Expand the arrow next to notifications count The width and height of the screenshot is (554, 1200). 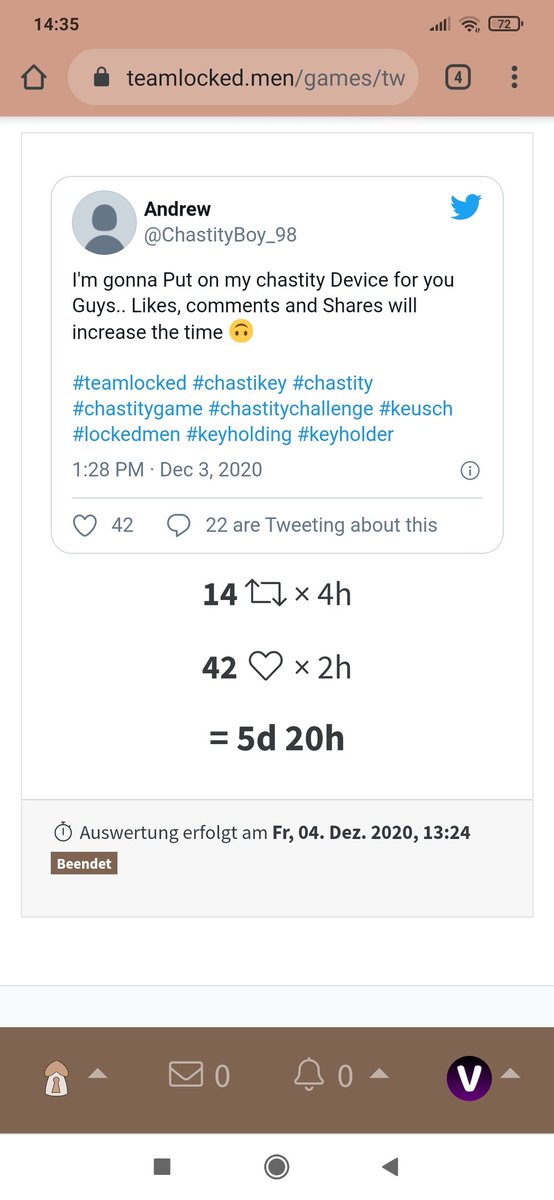coord(379,1074)
